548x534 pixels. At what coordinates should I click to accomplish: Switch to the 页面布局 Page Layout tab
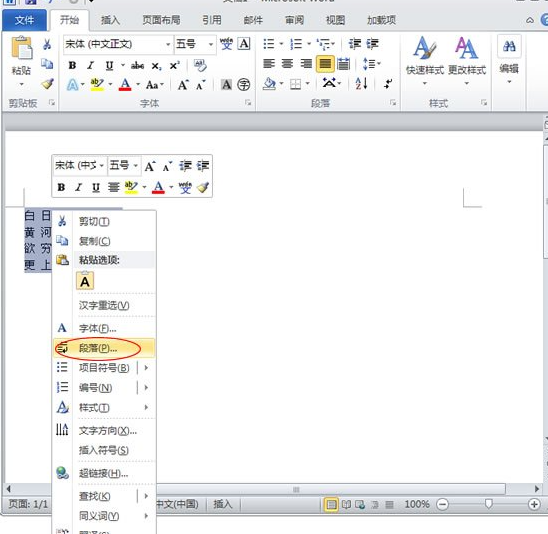(161, 20)
